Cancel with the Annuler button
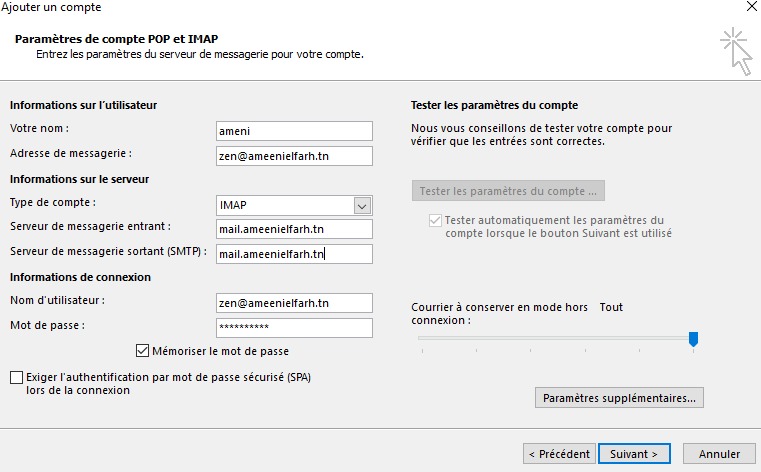This screenshot has height=472, width=761. (719, 453)
